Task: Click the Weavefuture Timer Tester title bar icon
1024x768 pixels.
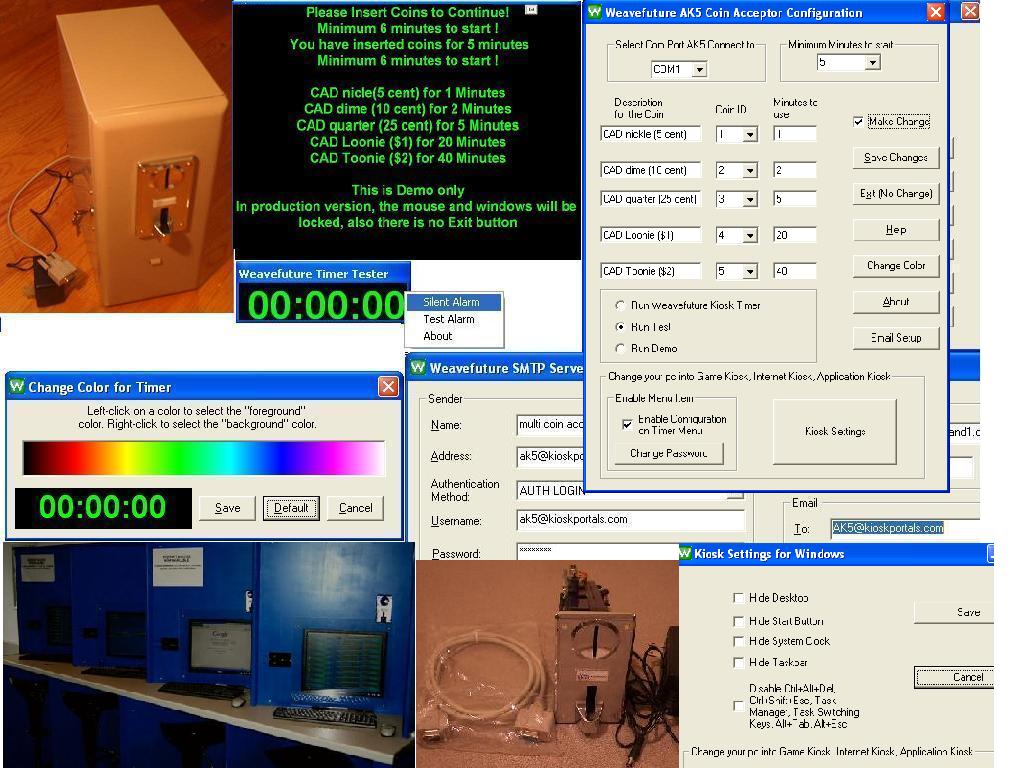Action: coord(244,273)
